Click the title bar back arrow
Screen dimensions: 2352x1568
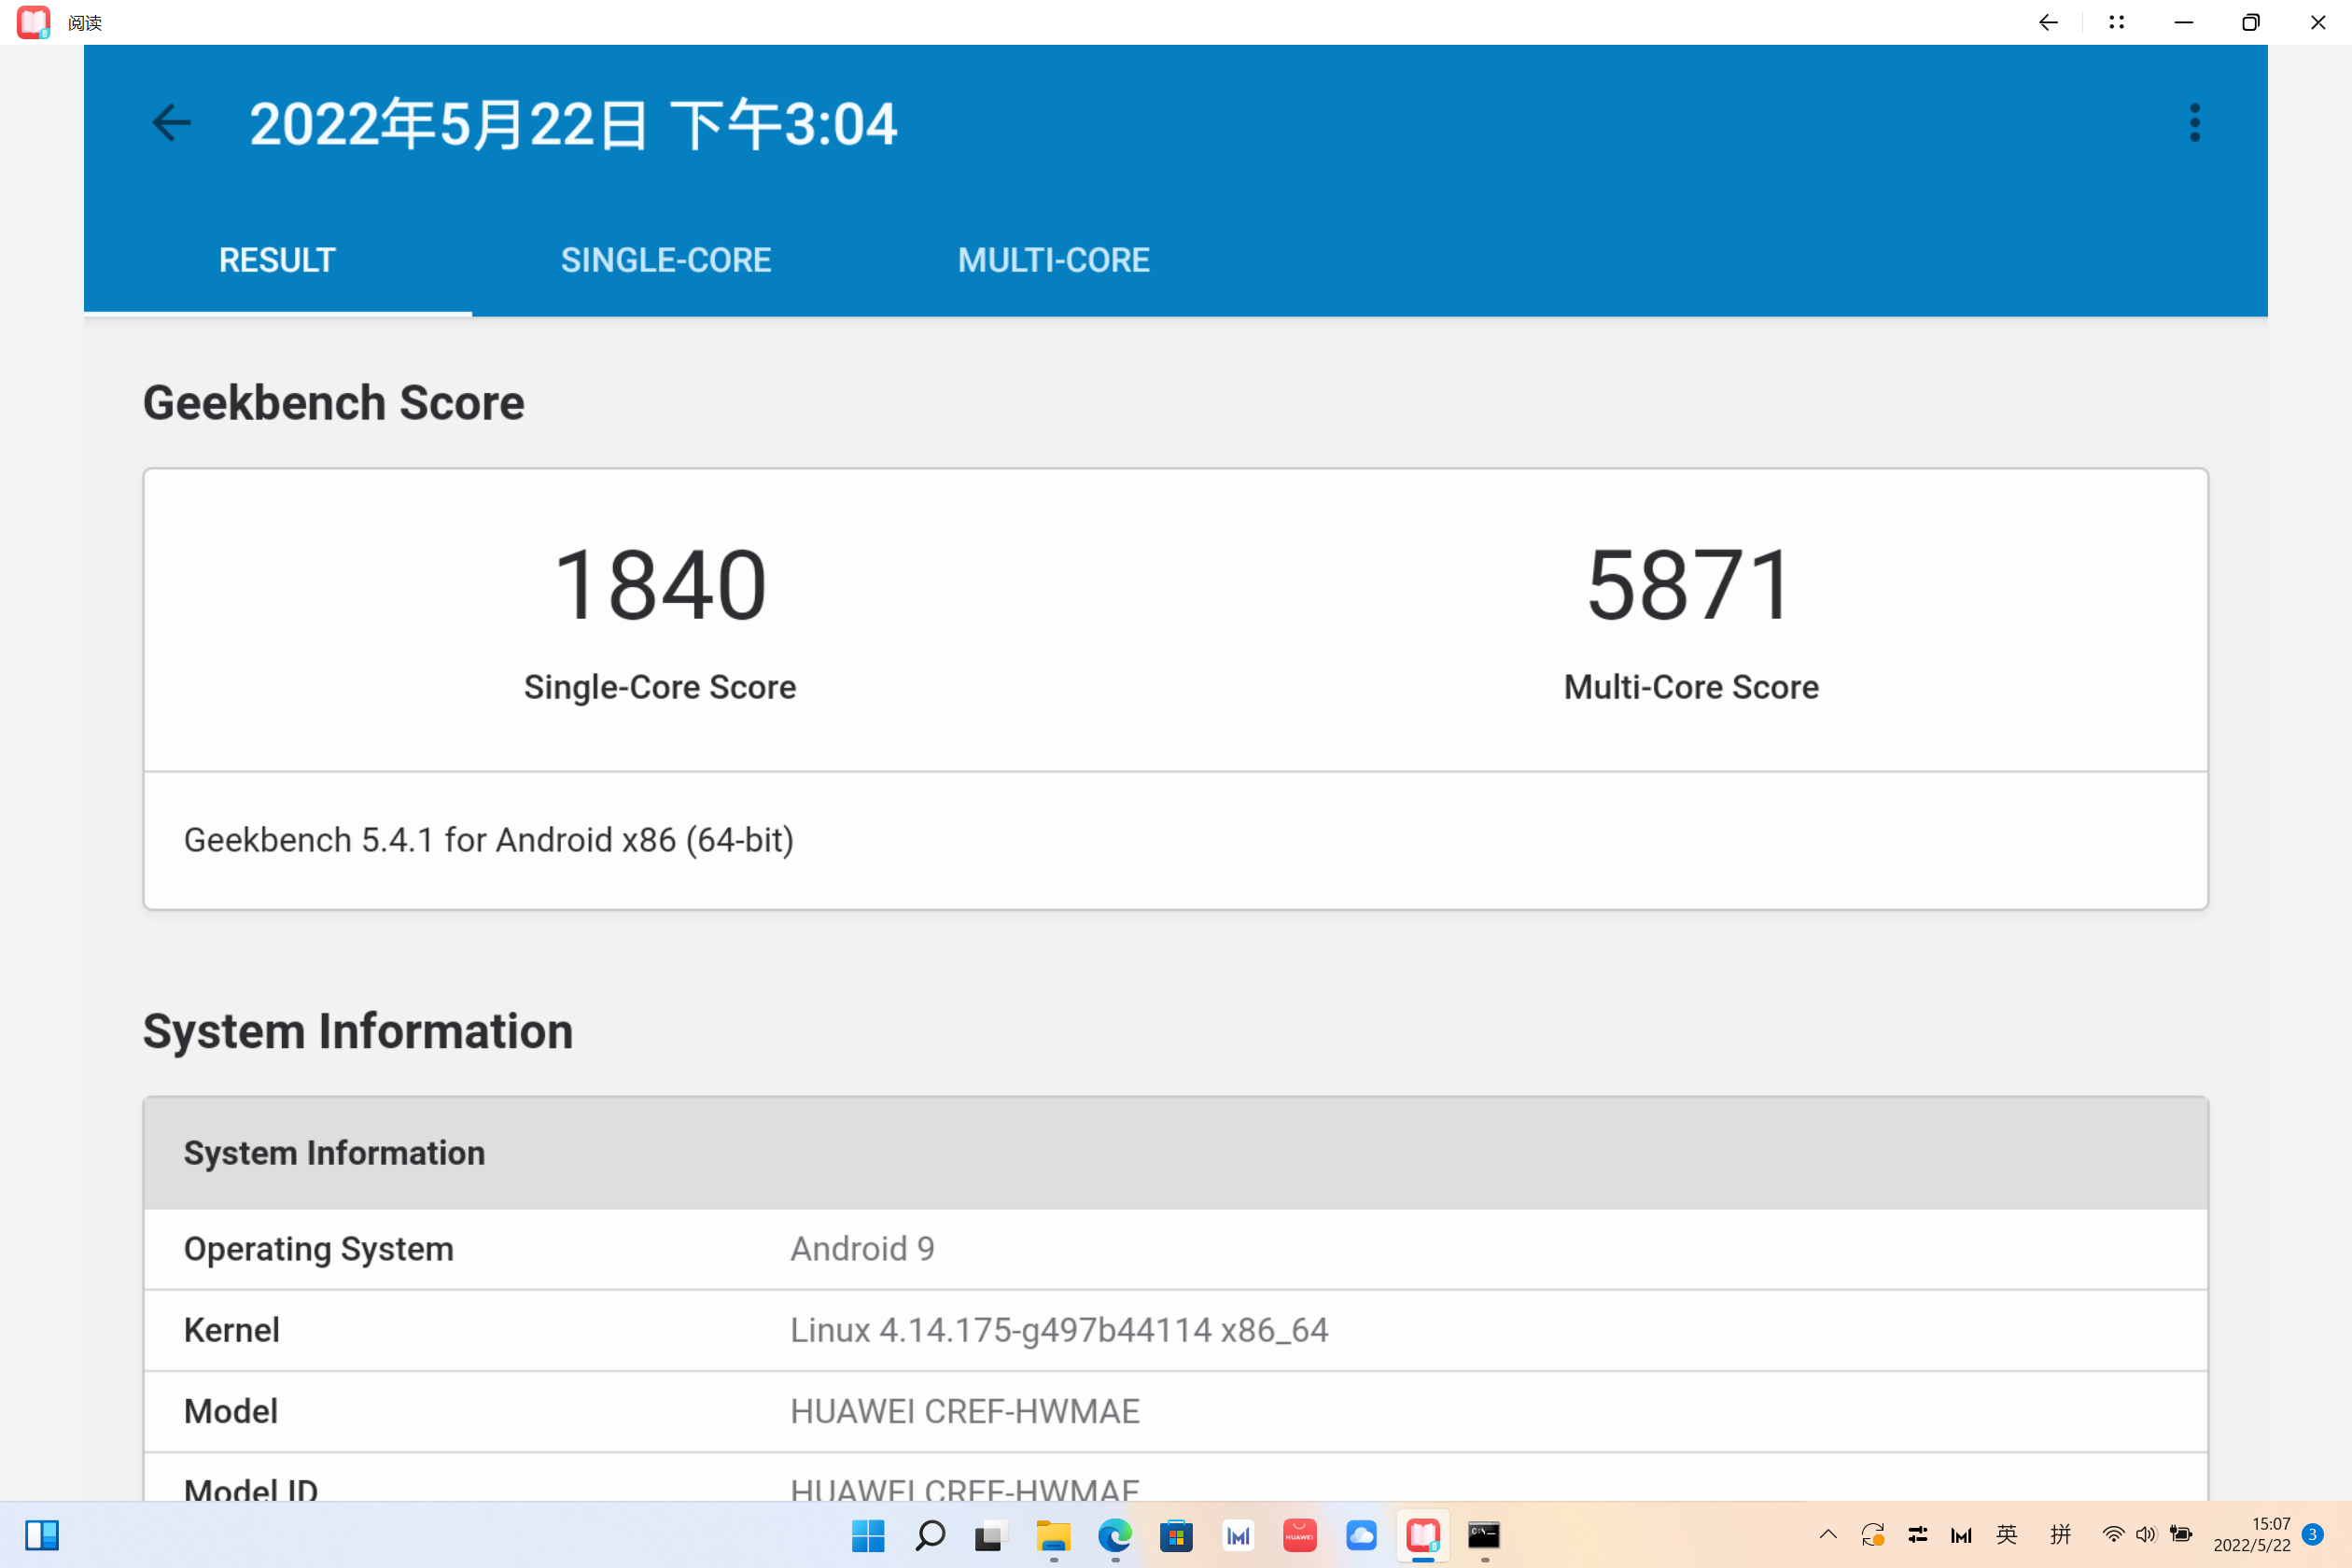[2048, 22]
